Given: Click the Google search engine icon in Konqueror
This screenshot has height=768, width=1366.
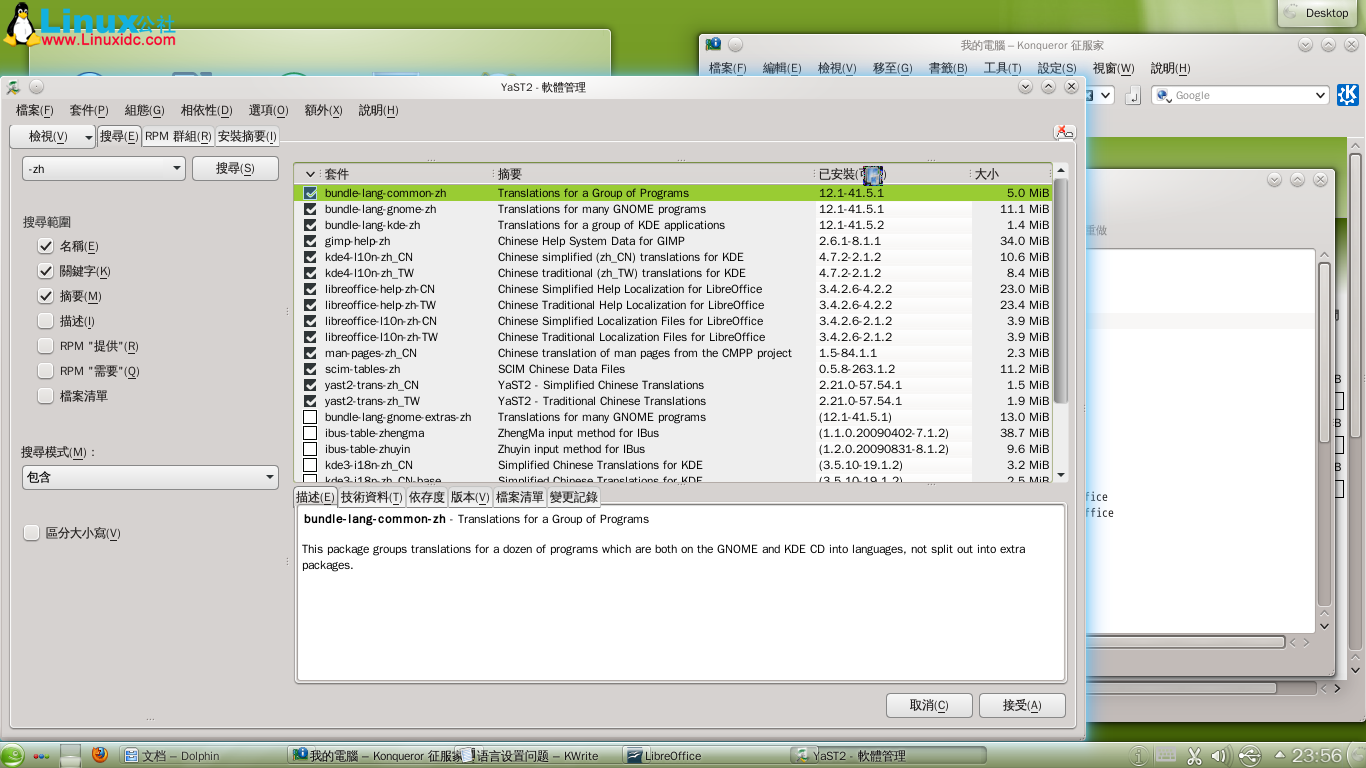Looking at the screenshot, I should coord(1164,95).
